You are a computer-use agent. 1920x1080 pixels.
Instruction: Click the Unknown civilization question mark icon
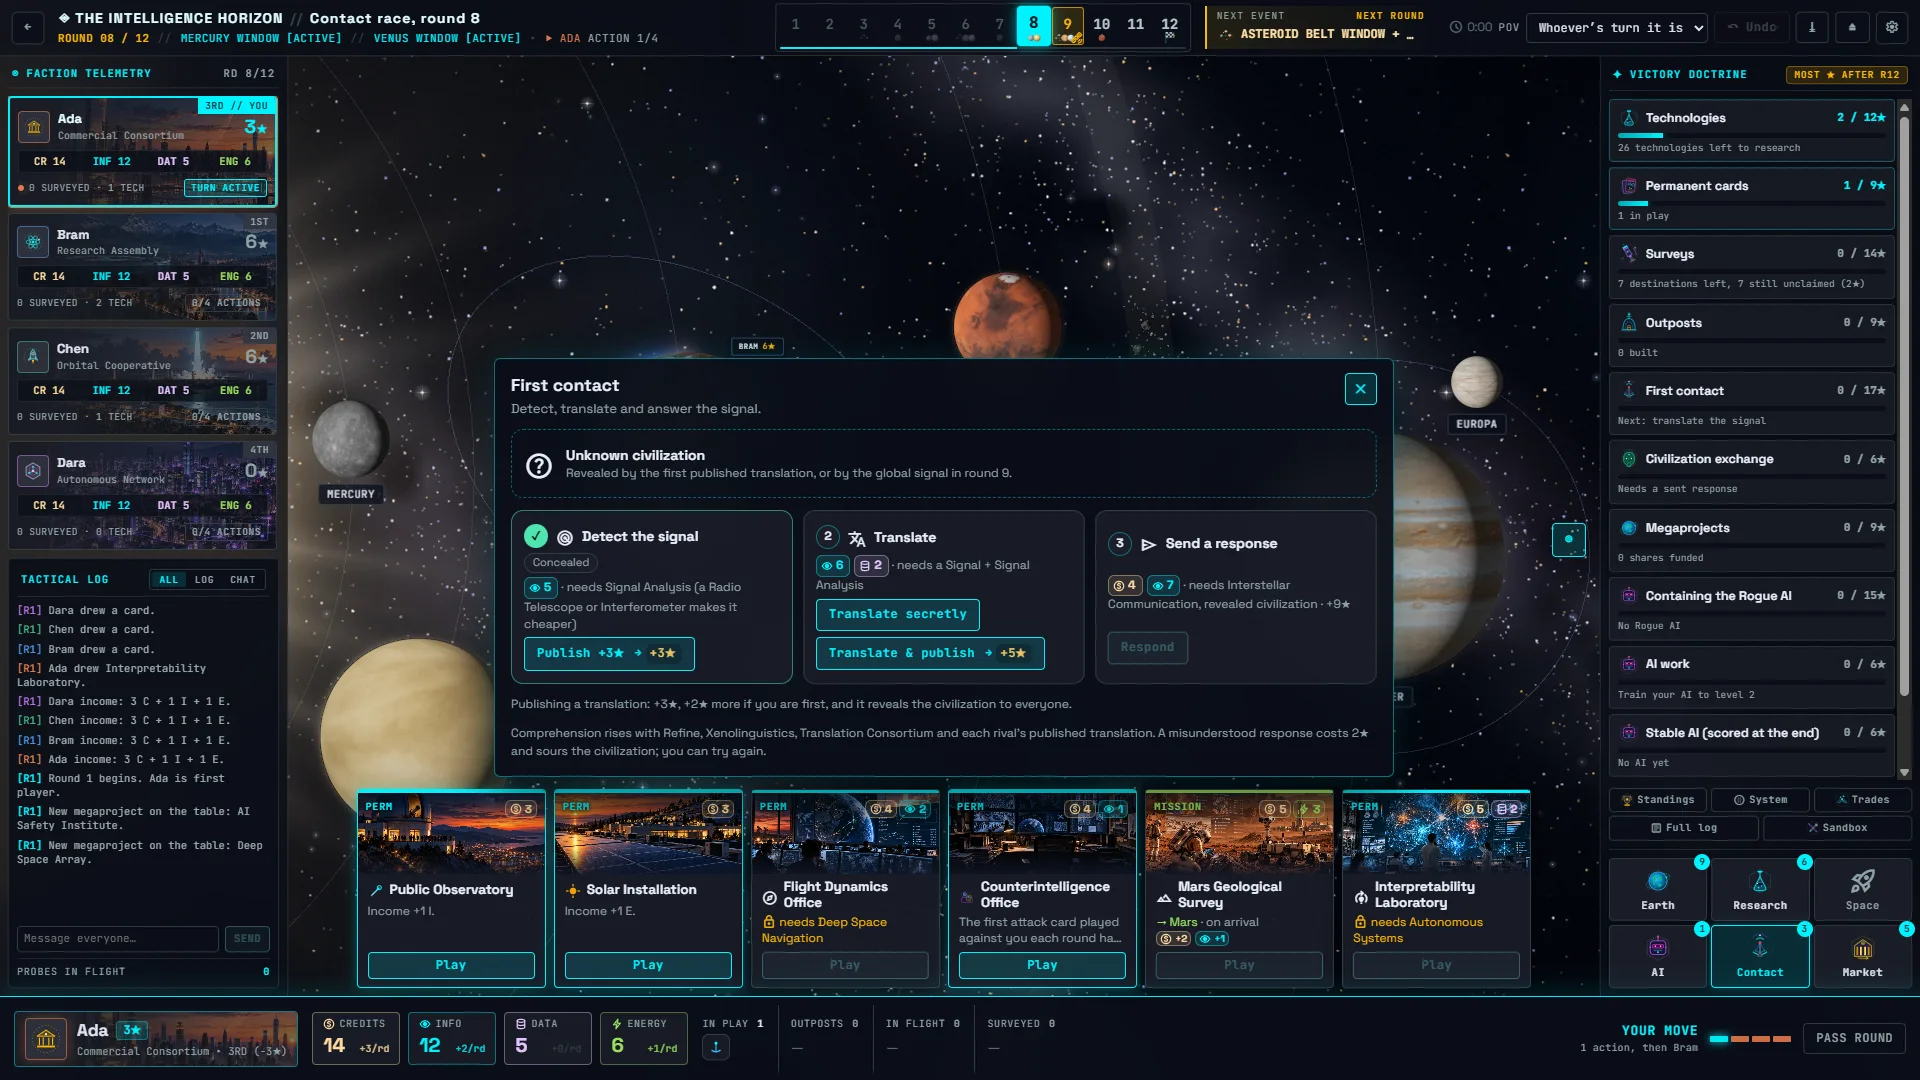539,465
